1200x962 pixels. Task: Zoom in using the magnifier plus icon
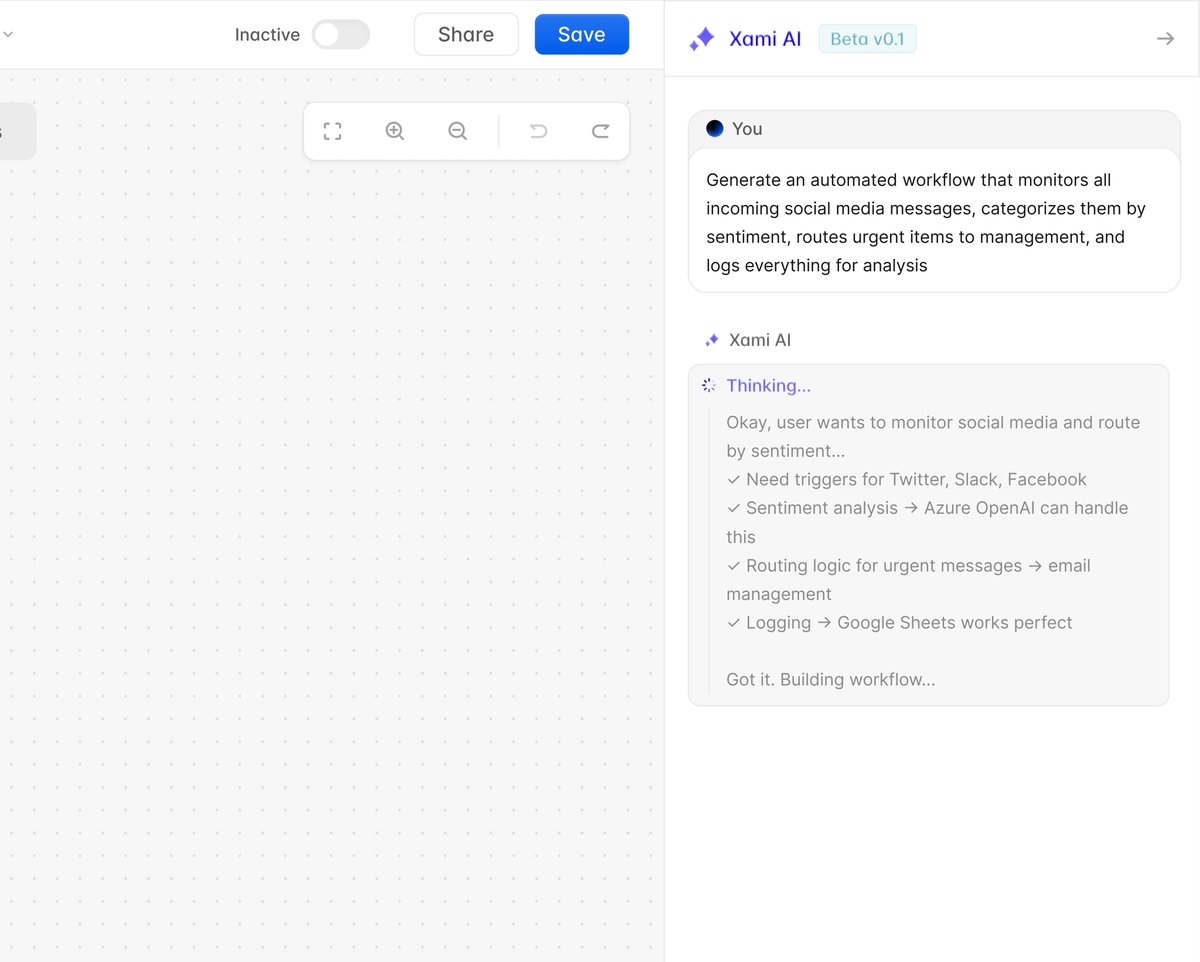[395, 130]
